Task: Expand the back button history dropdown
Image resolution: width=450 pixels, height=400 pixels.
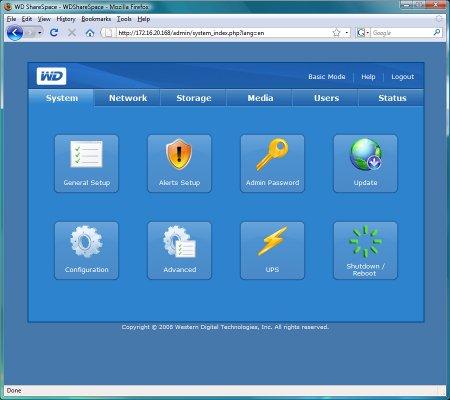Action: pyautogui.click(x=40, y=33)
